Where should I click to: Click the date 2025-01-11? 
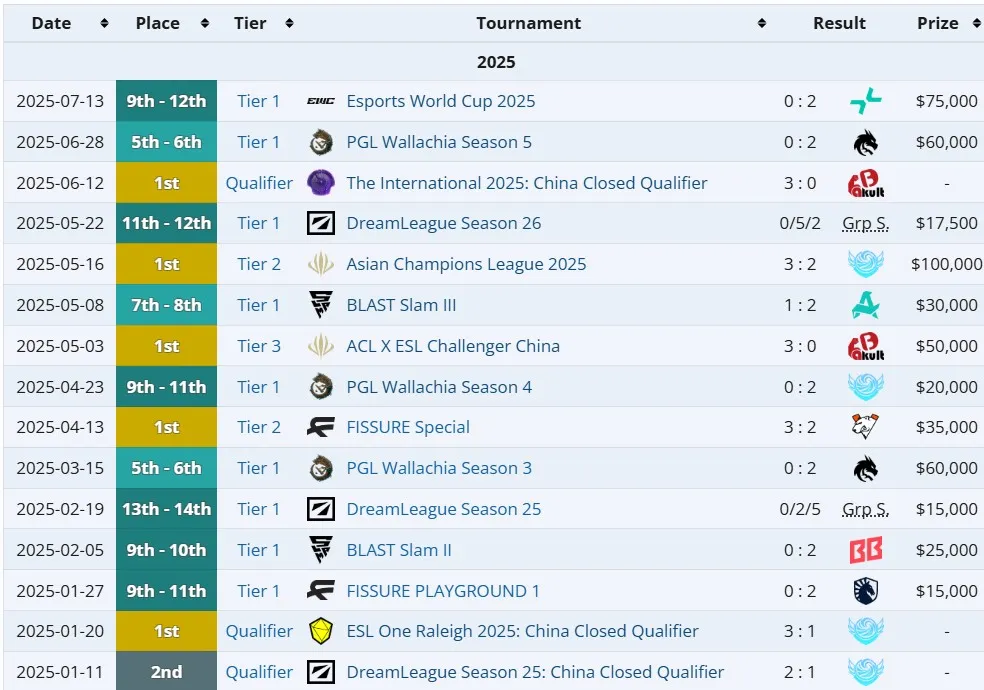tap(60, 672)
